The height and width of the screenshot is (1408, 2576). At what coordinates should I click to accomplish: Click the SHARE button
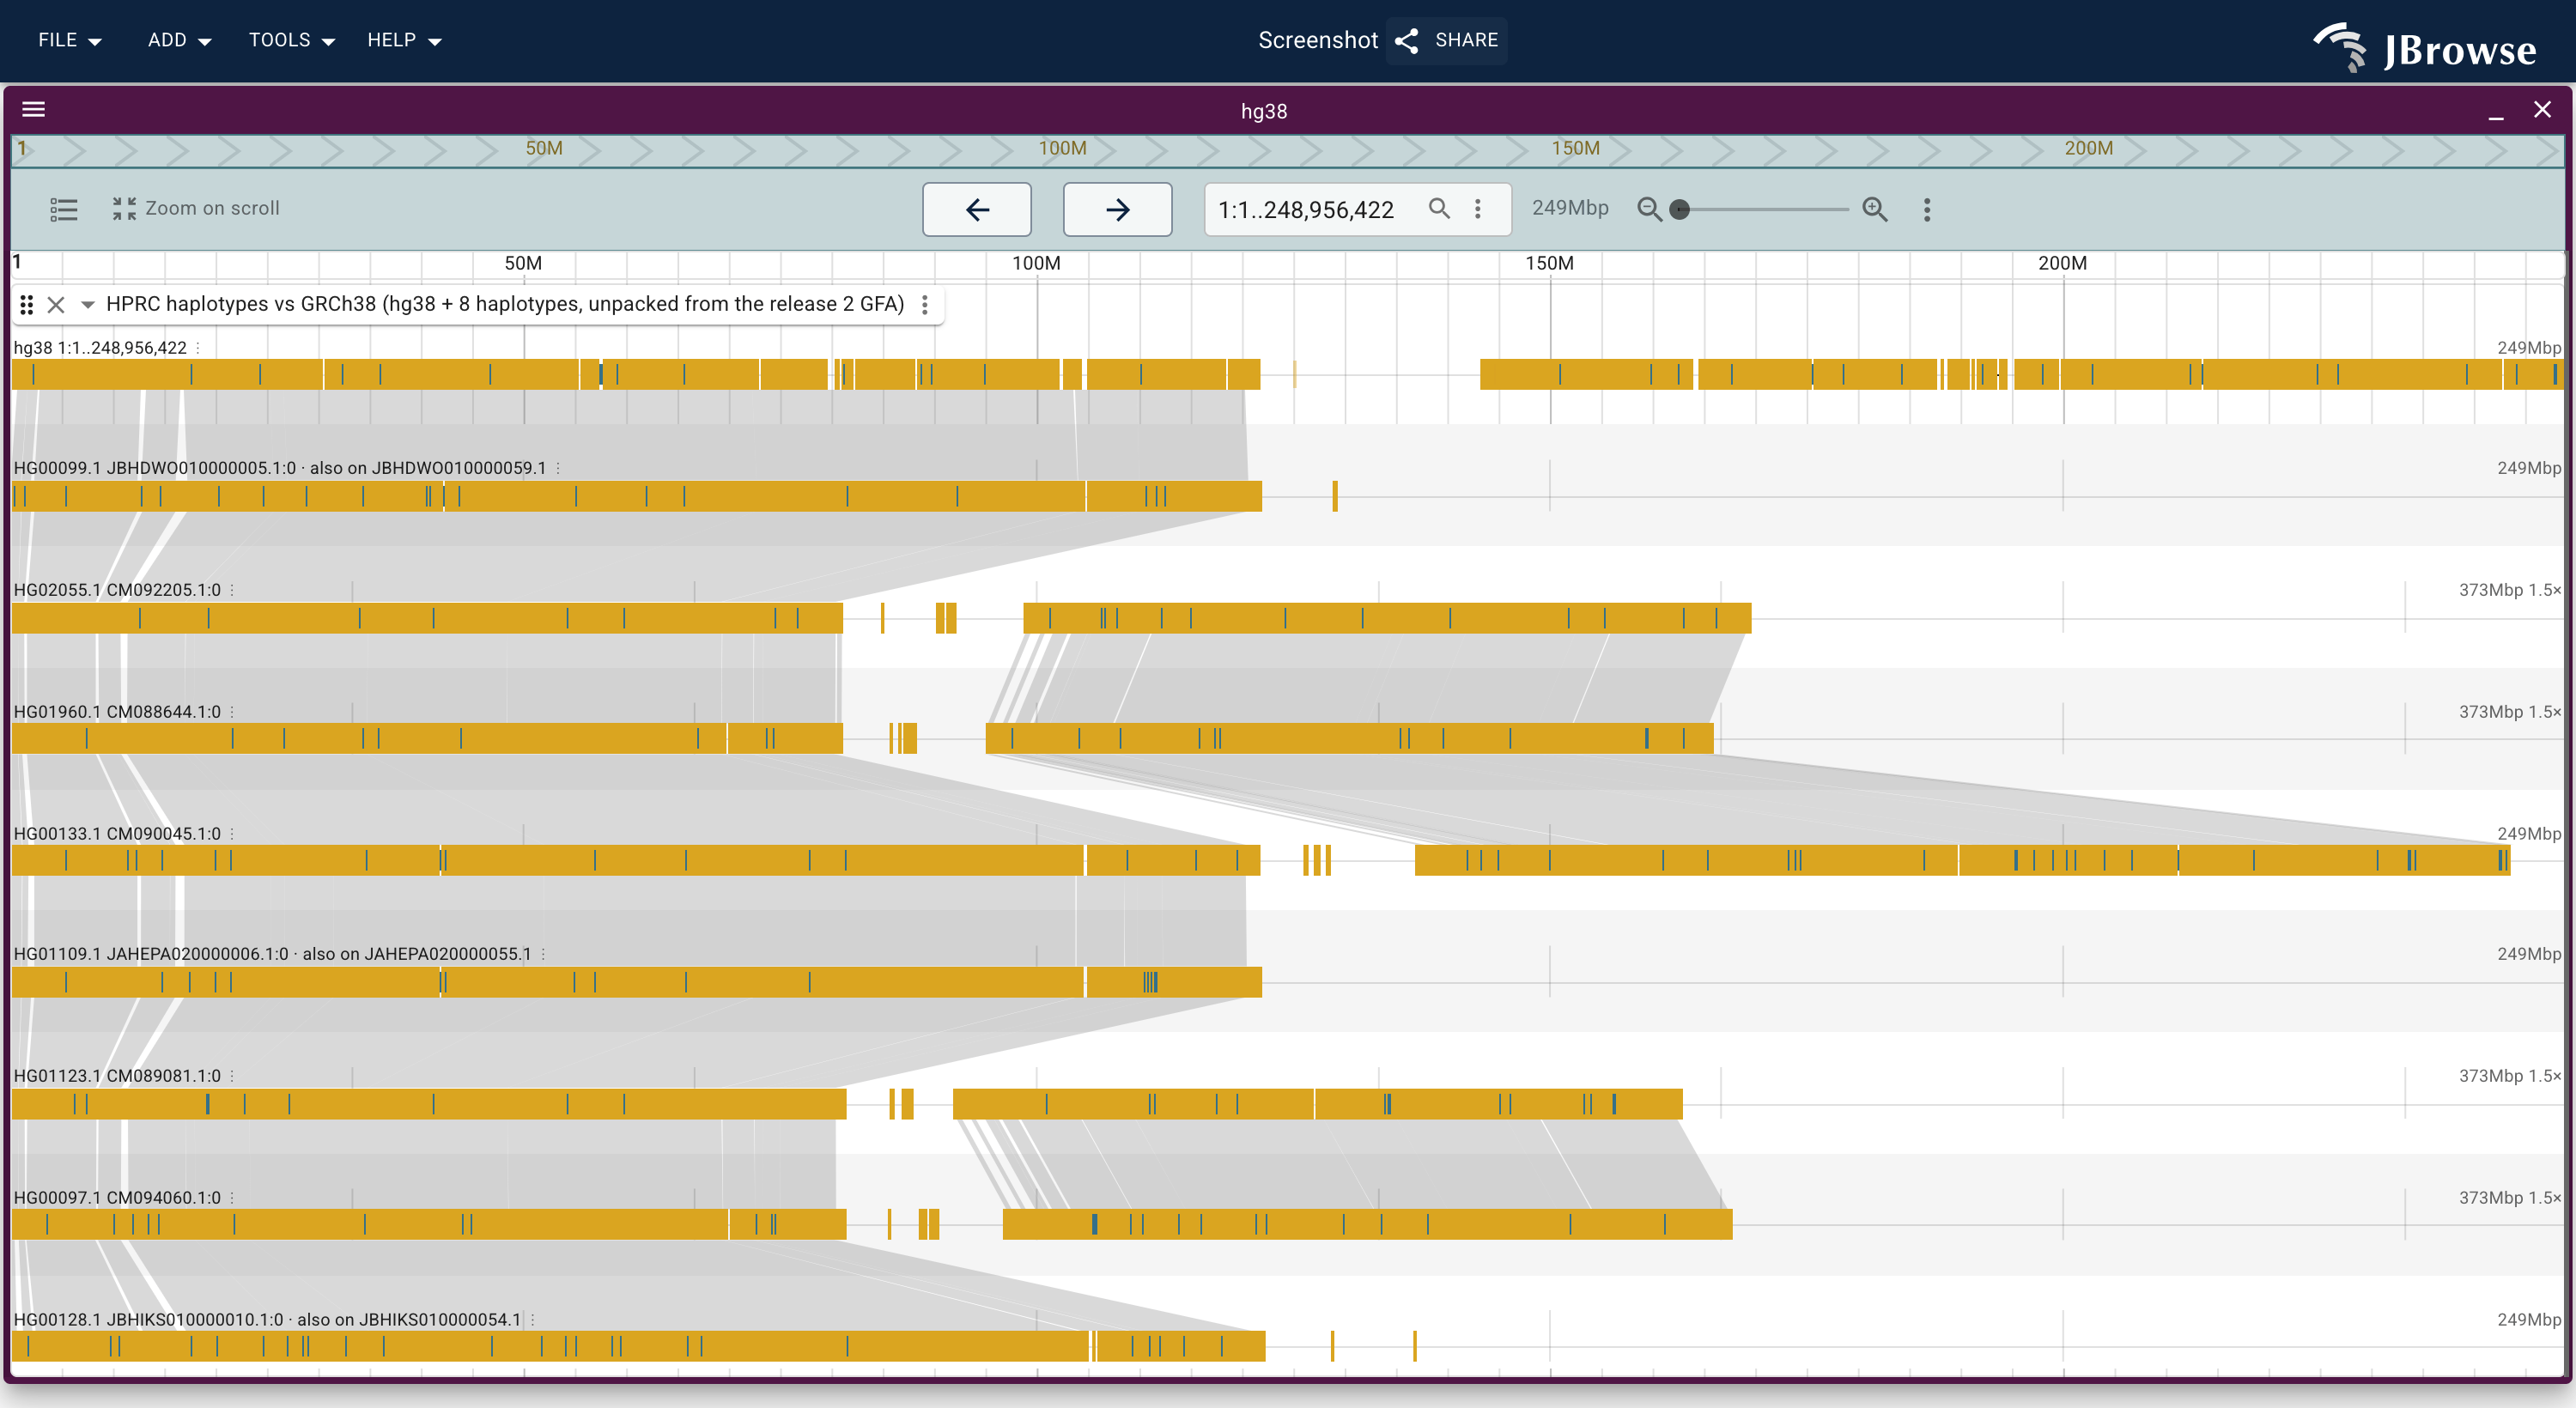(x=1446, y=40)
